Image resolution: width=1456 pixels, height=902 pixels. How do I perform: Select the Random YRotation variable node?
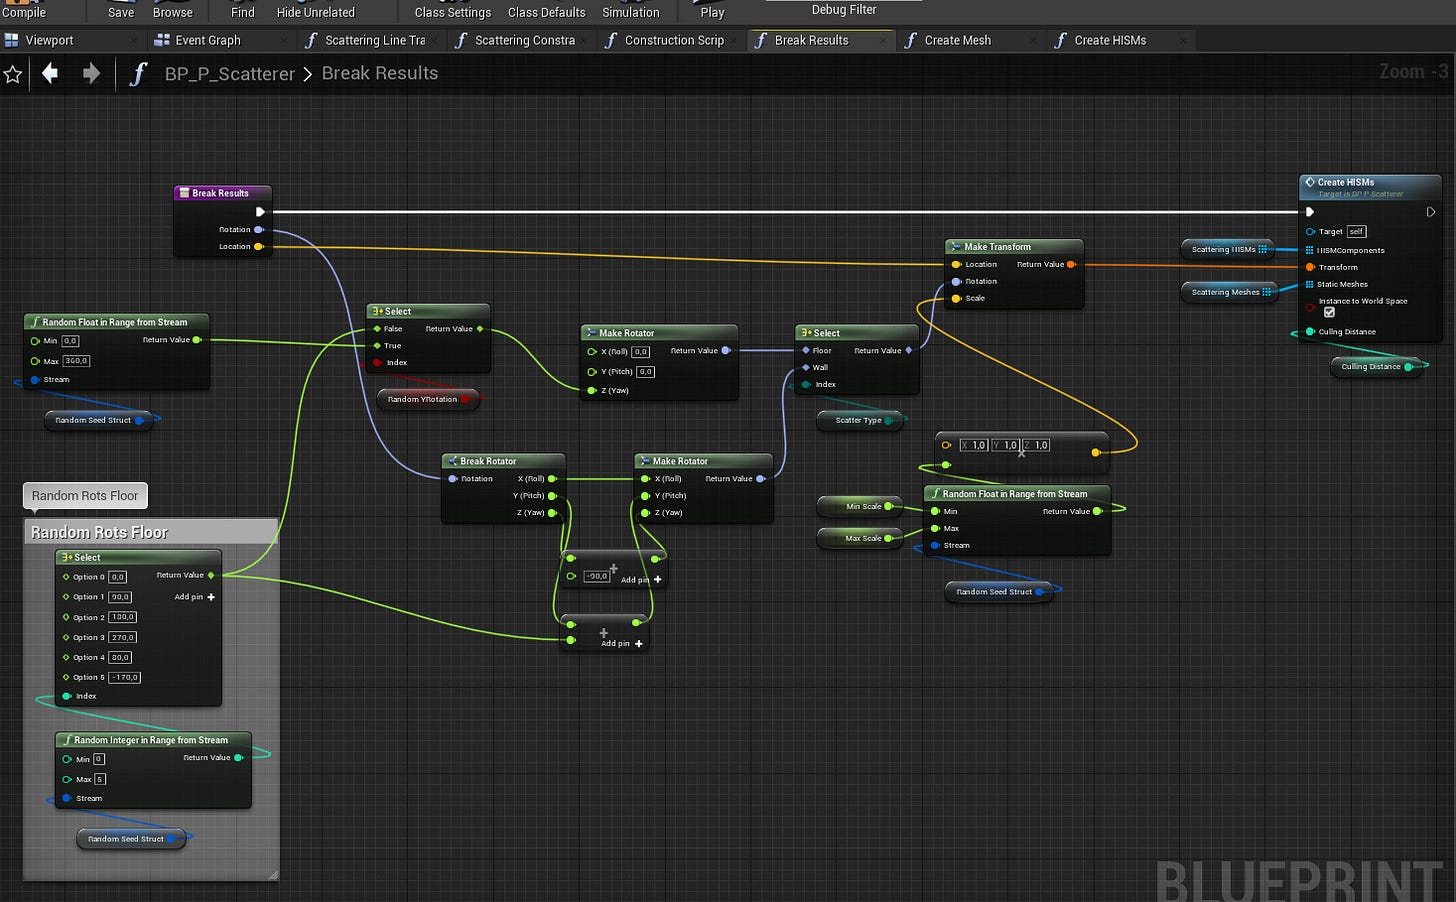coord(428,399)
